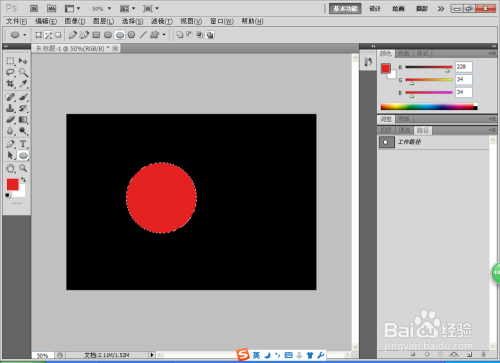Select the Crop tool

pos(10,84)
